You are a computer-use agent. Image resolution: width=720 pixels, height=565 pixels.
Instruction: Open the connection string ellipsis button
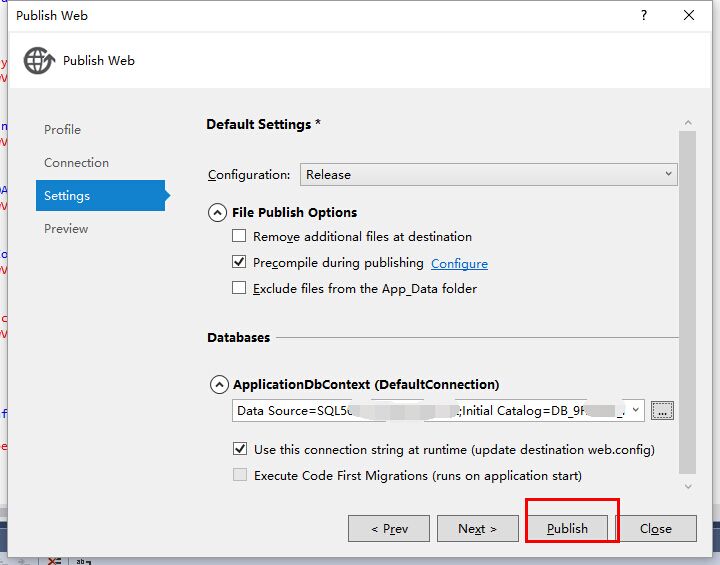point(662,410)
